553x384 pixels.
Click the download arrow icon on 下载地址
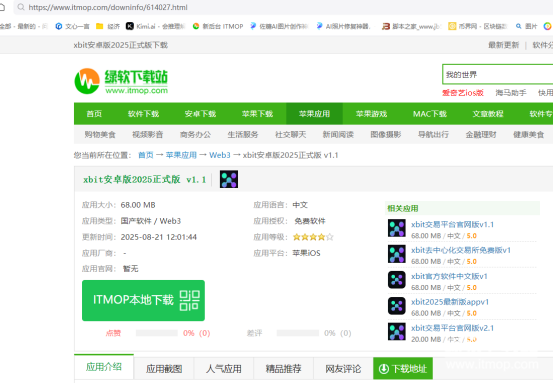(383, 369)
